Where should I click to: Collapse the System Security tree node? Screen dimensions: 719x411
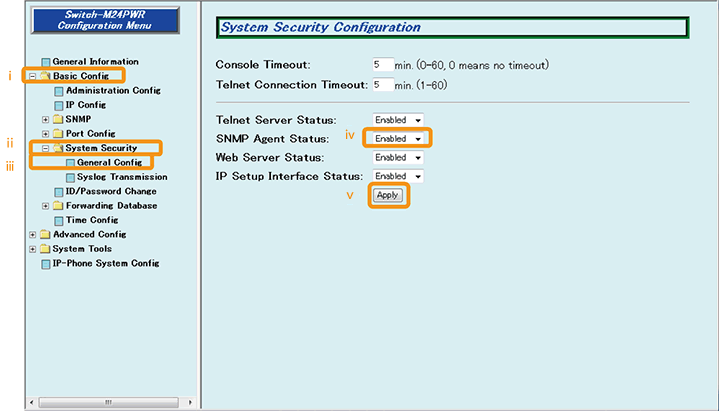tap(45, 148)
